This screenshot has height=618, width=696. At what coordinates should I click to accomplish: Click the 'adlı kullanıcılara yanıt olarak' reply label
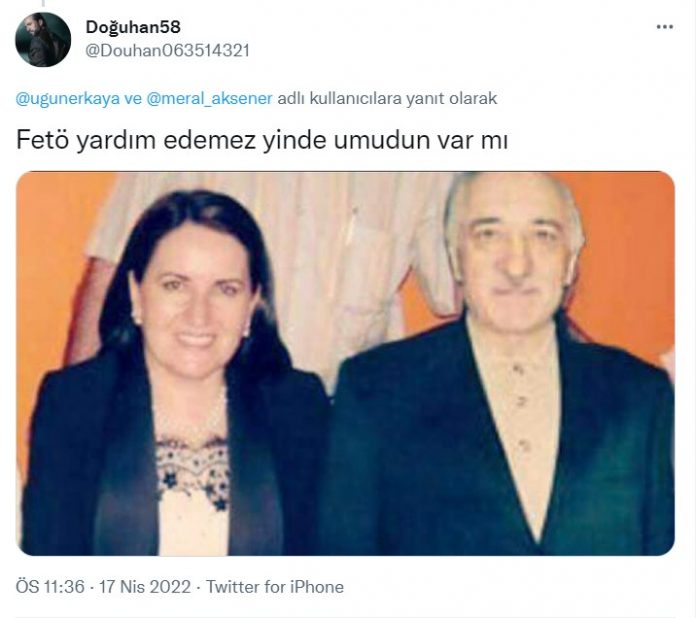coord(387,98)
